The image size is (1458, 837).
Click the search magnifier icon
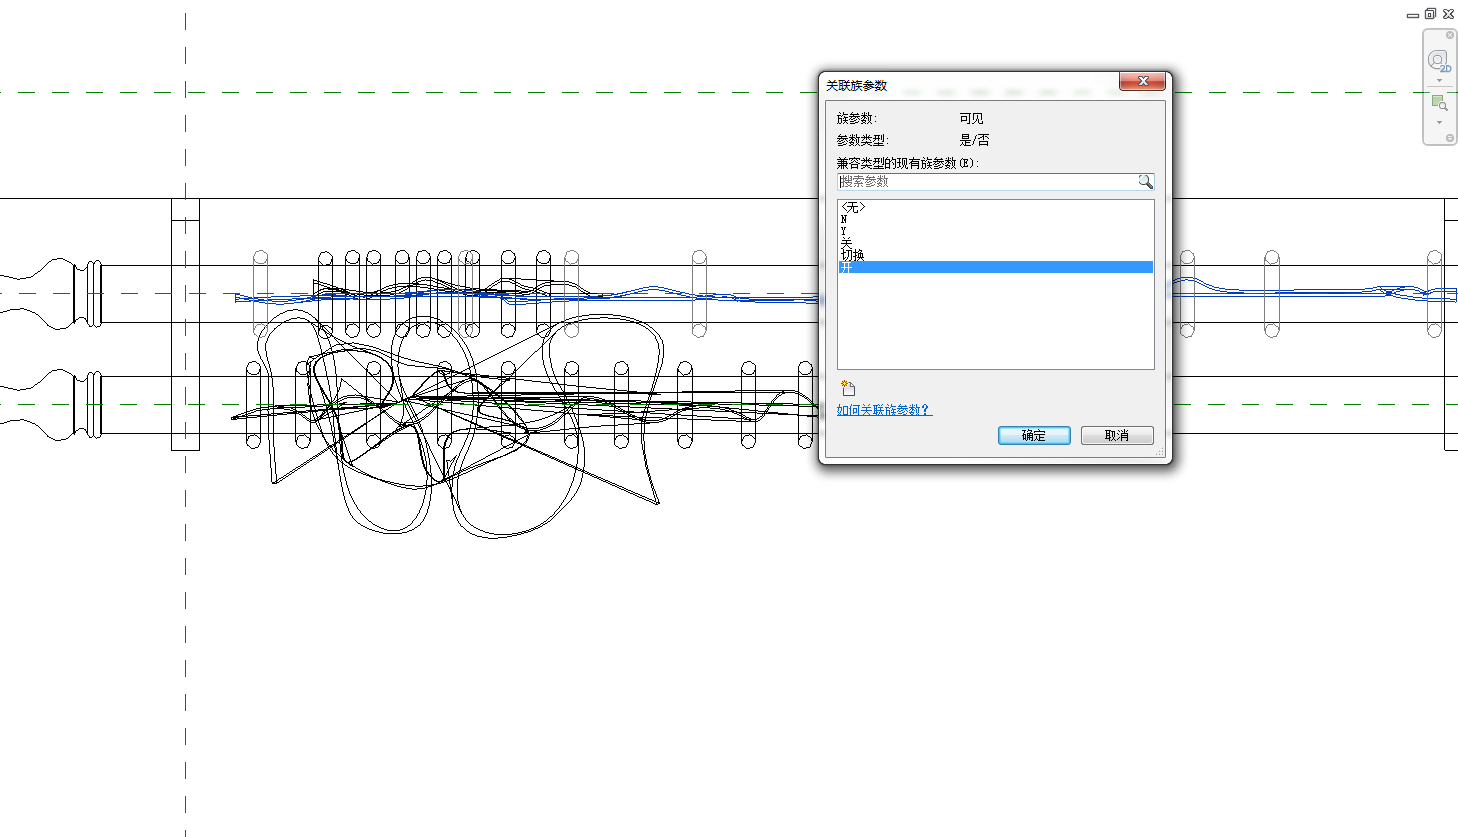tap(1145, 182)
